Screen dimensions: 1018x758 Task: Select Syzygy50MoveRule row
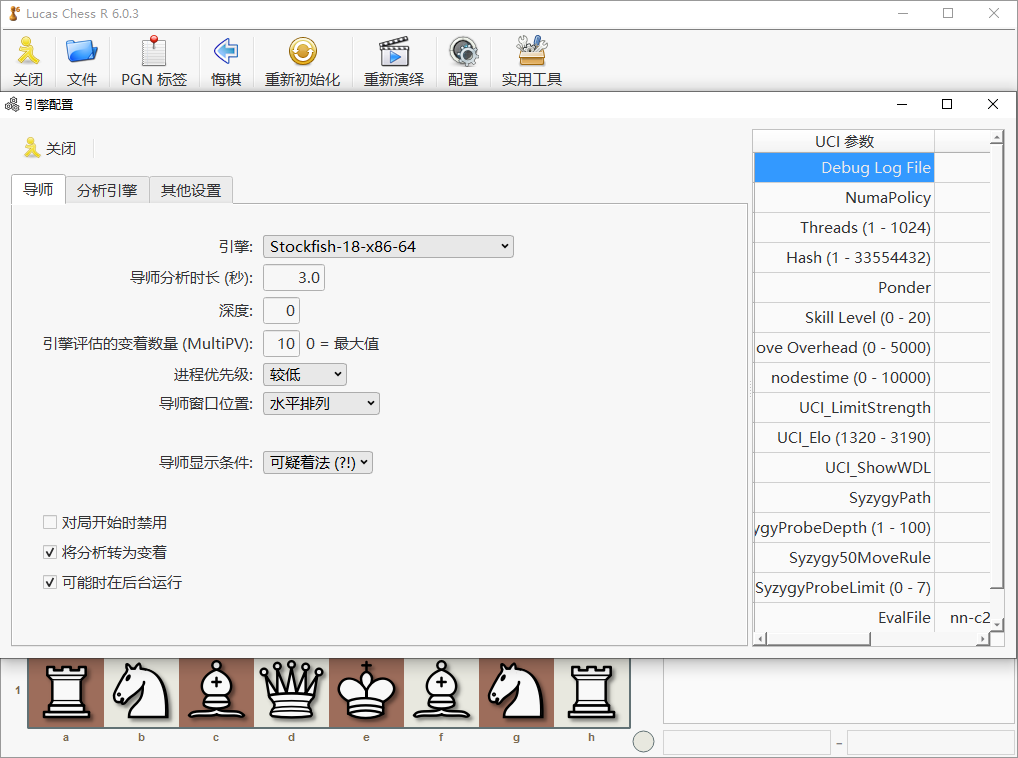coord(872,557)
